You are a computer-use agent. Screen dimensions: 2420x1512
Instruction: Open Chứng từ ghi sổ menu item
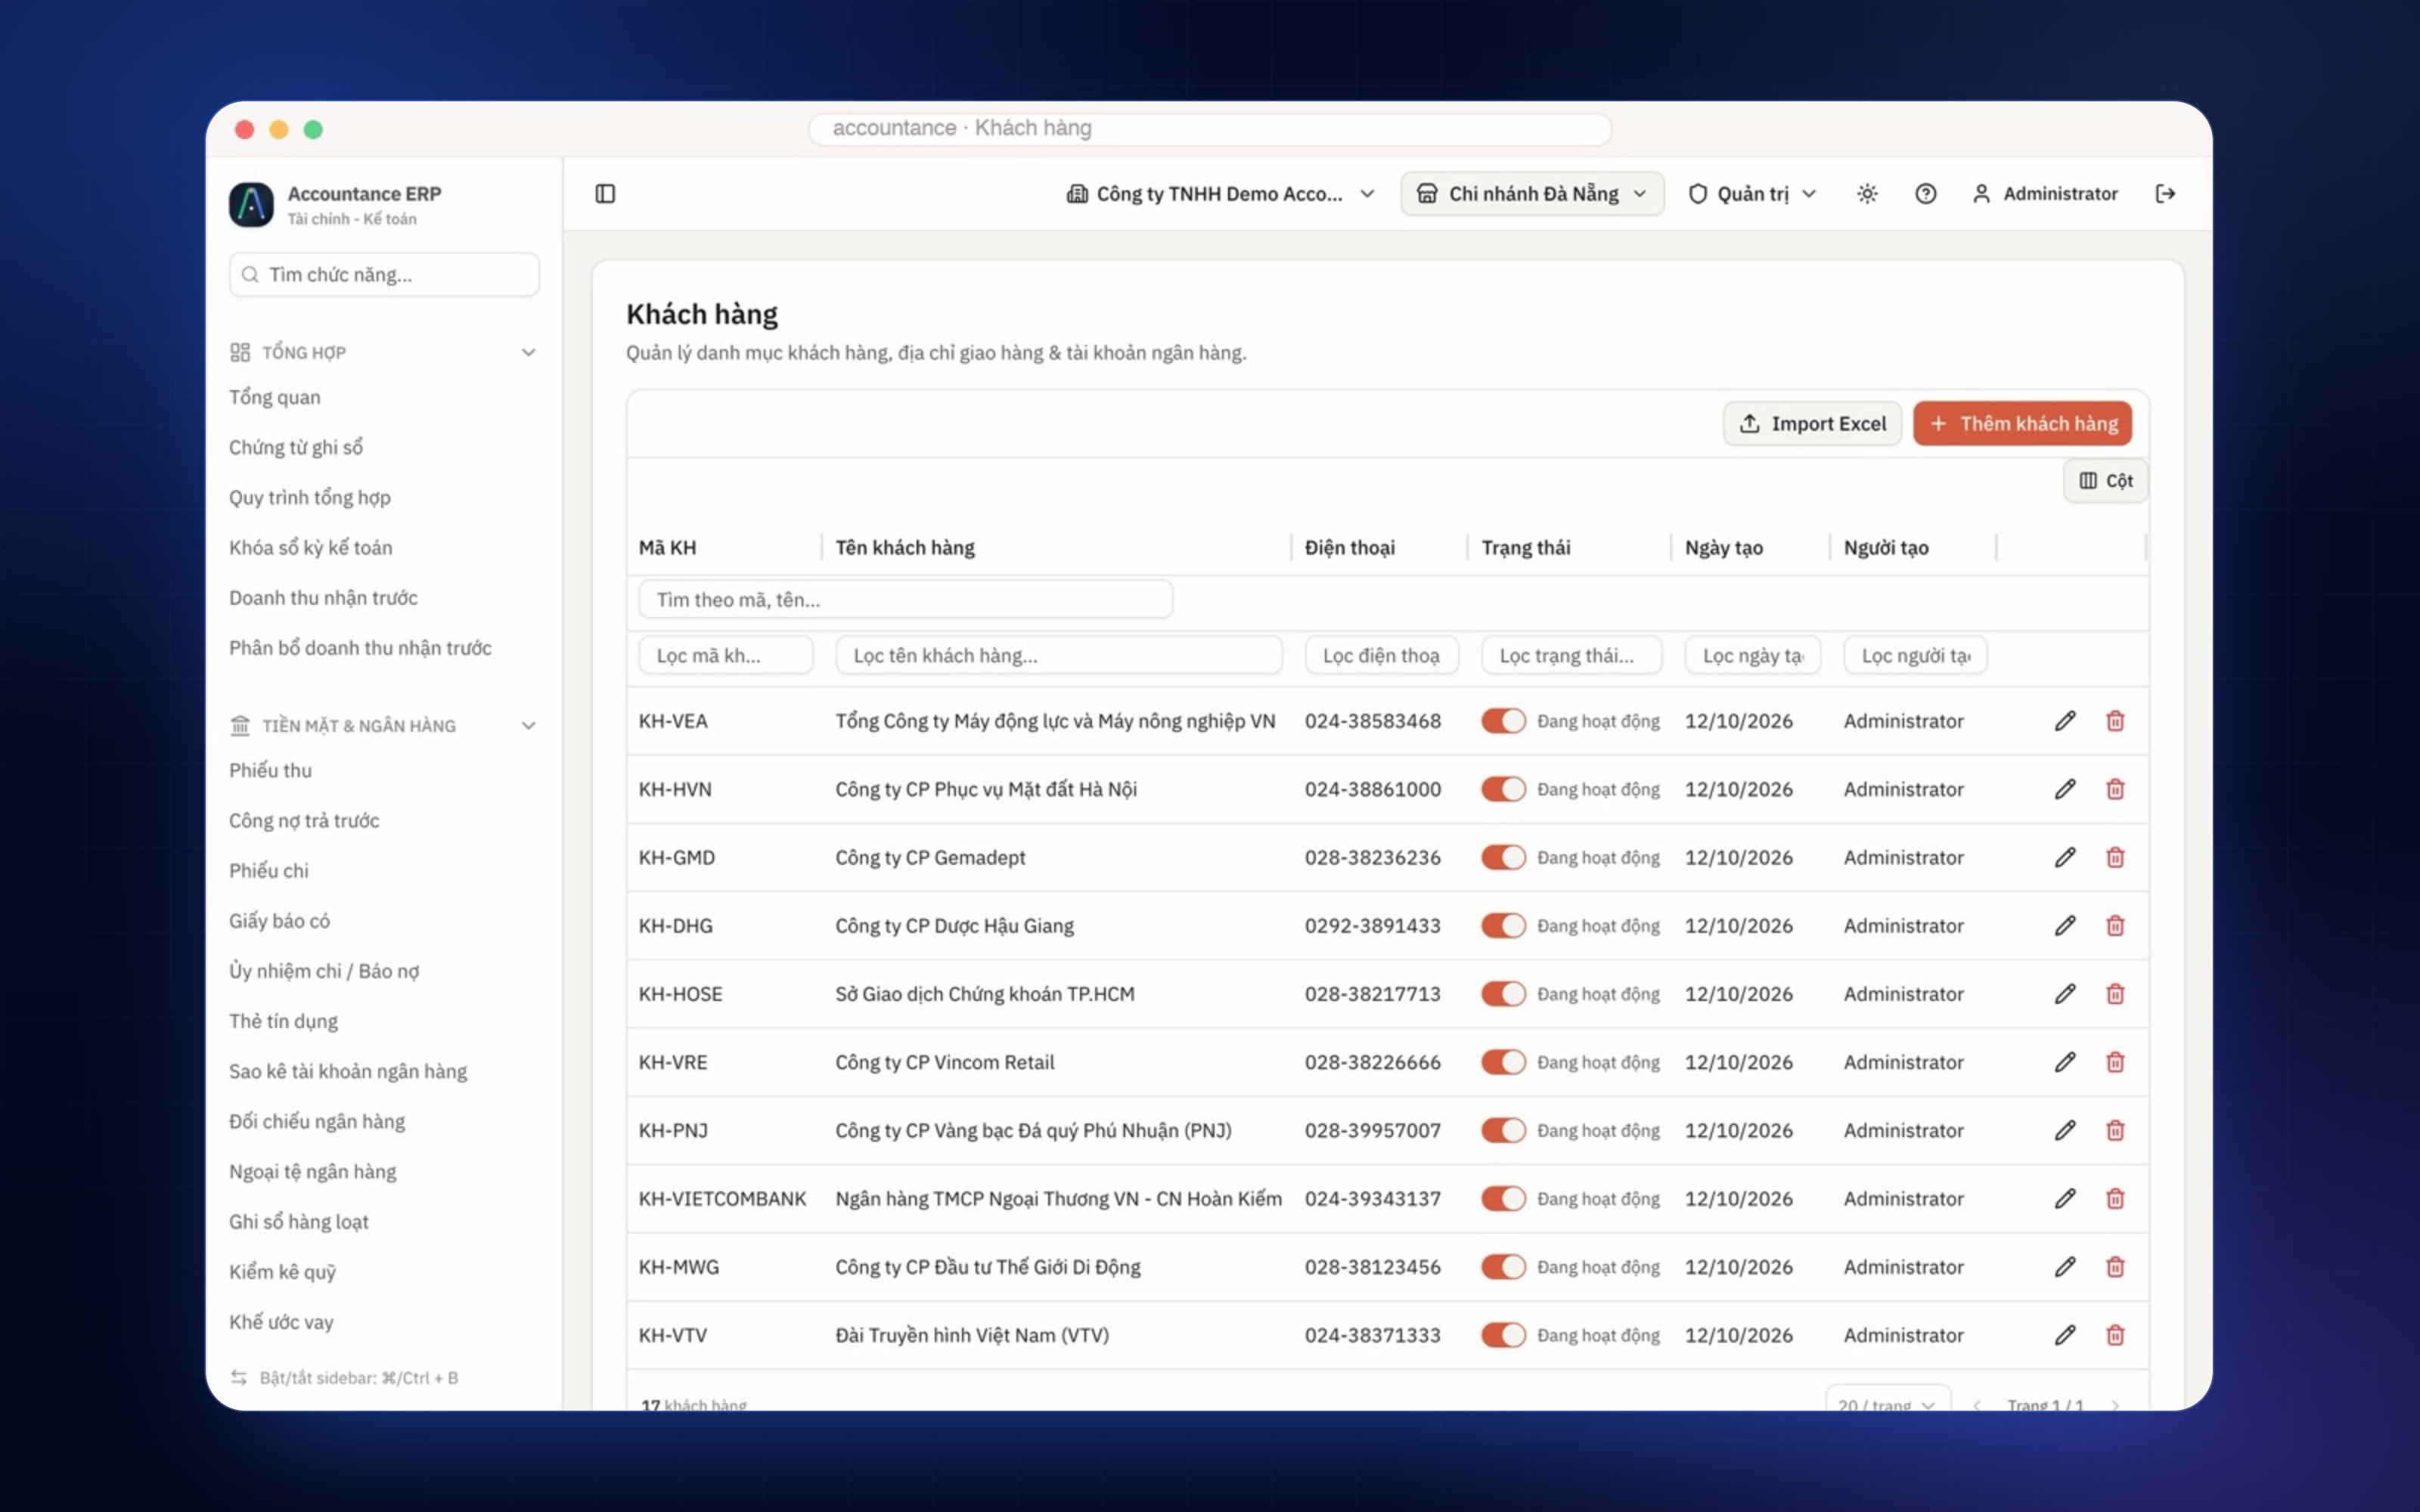tap(296, 447)
